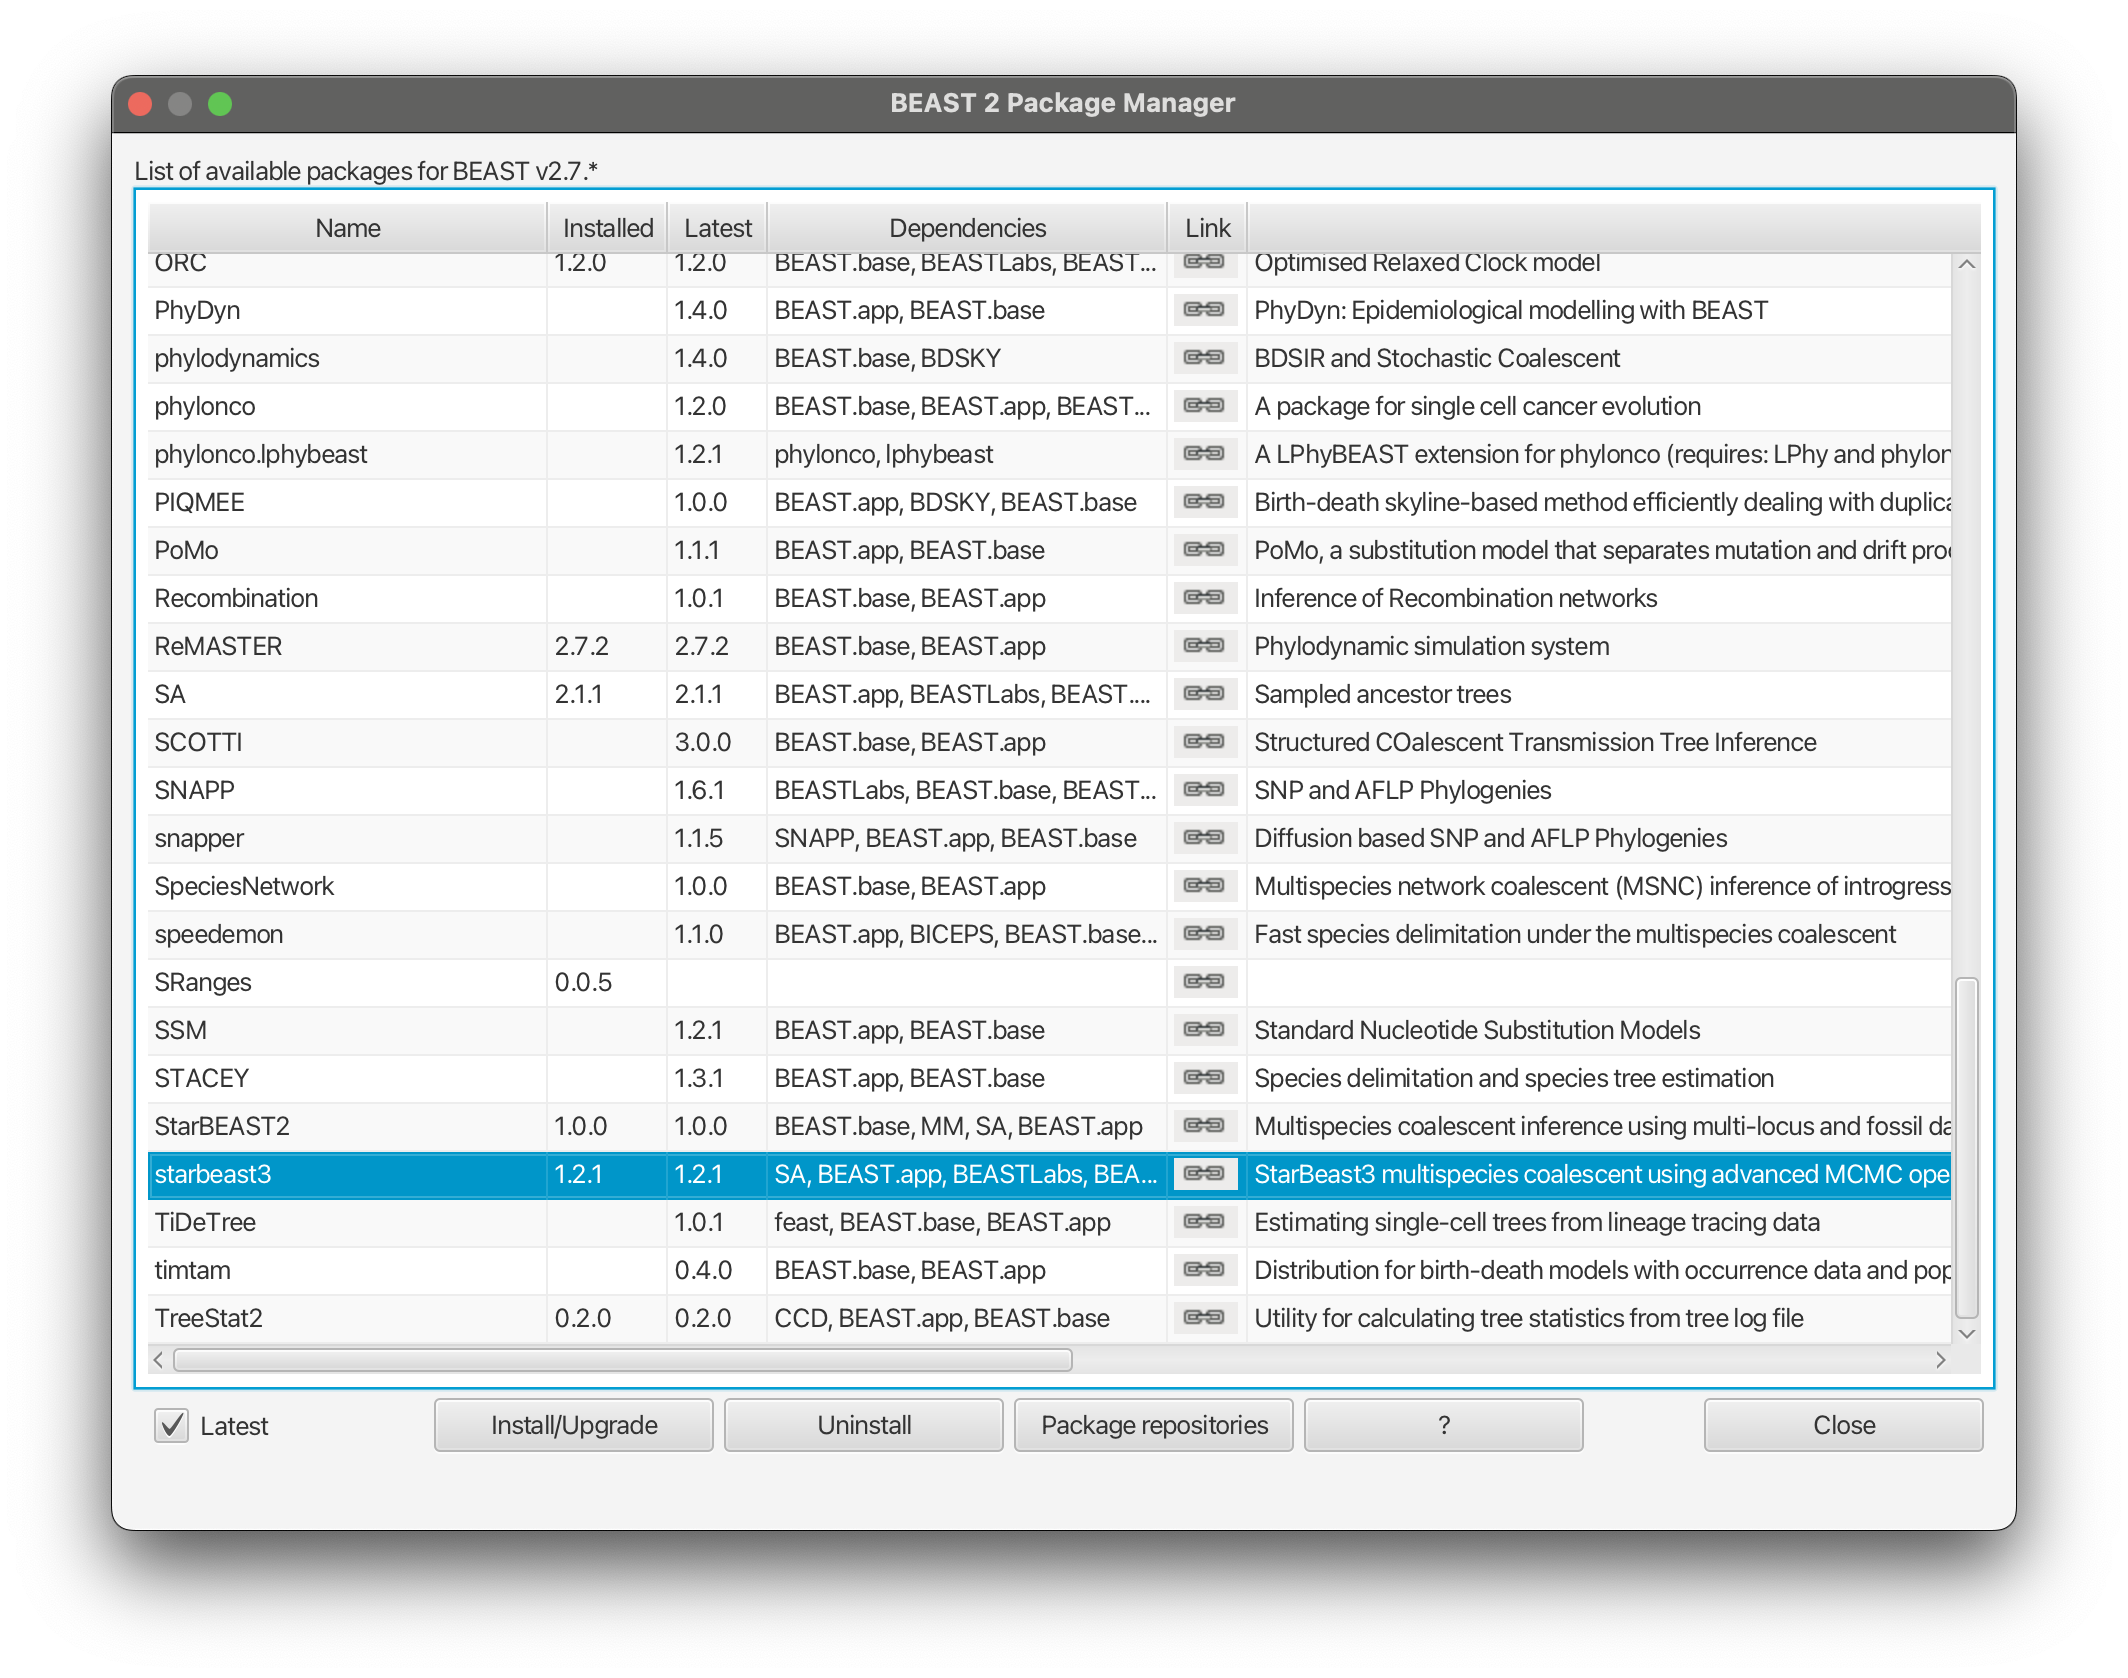Open the link icon for PhyDyn package
The height and width of the screenshot is (1678, 2128).
click(x=1204, y=310)
